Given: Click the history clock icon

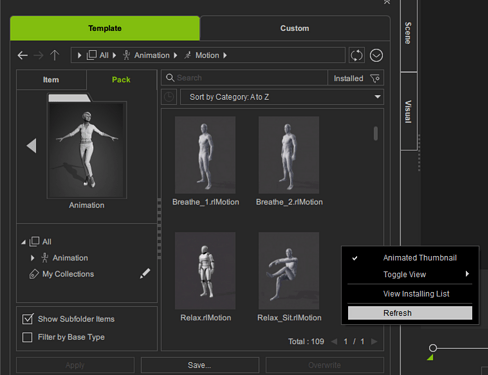Looking at the screenshot, I should [169, 97].
